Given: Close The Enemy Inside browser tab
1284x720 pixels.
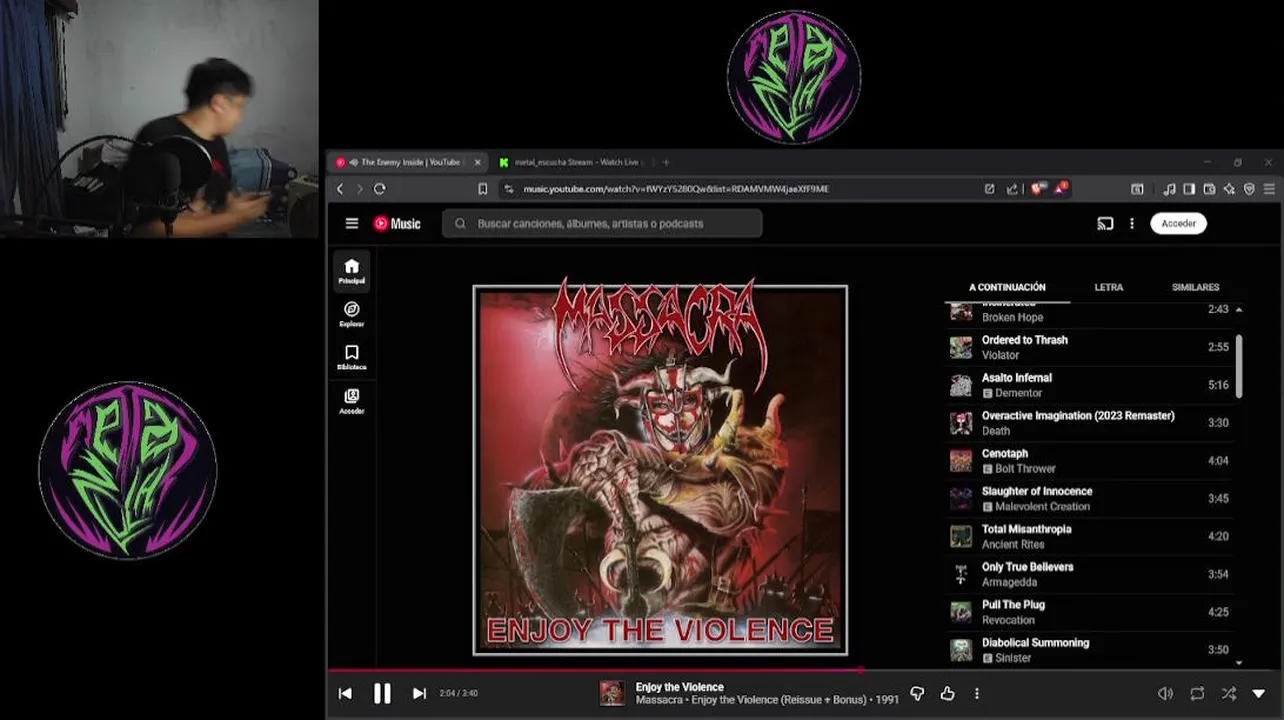Looking at the screenshot, I should click(477, 162).
